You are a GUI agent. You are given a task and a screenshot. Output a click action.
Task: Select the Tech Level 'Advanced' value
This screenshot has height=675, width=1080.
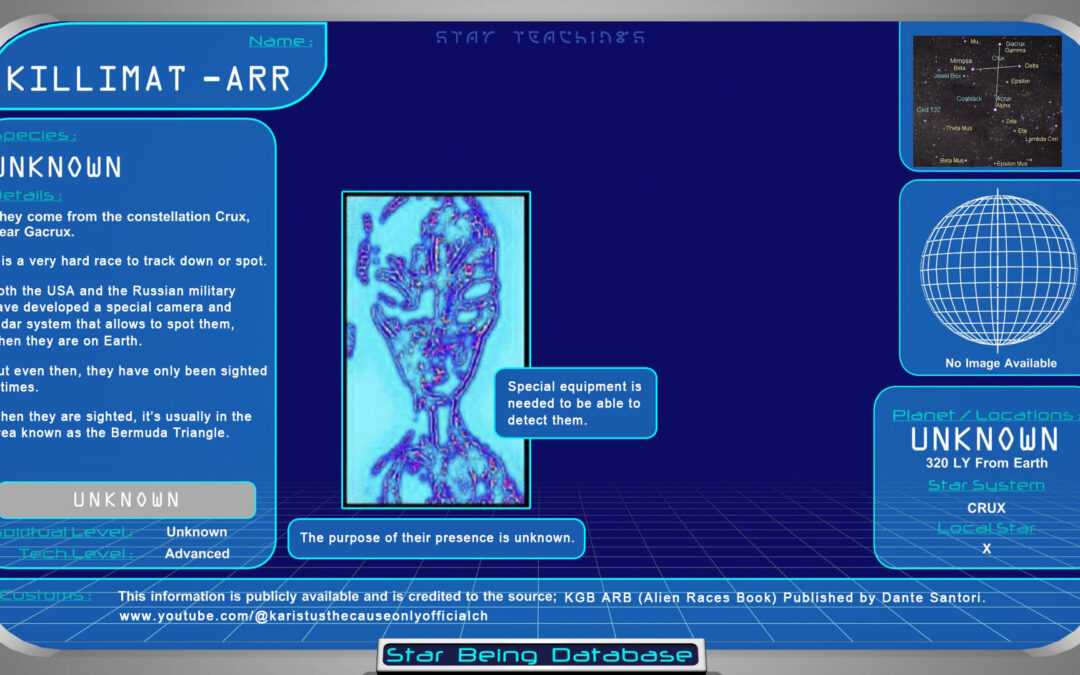[x=198, y=553]
